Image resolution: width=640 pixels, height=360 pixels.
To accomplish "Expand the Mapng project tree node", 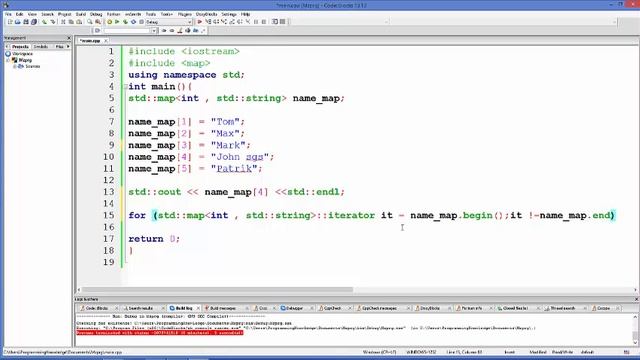I will pyautogui.click(x=8, y=60).
